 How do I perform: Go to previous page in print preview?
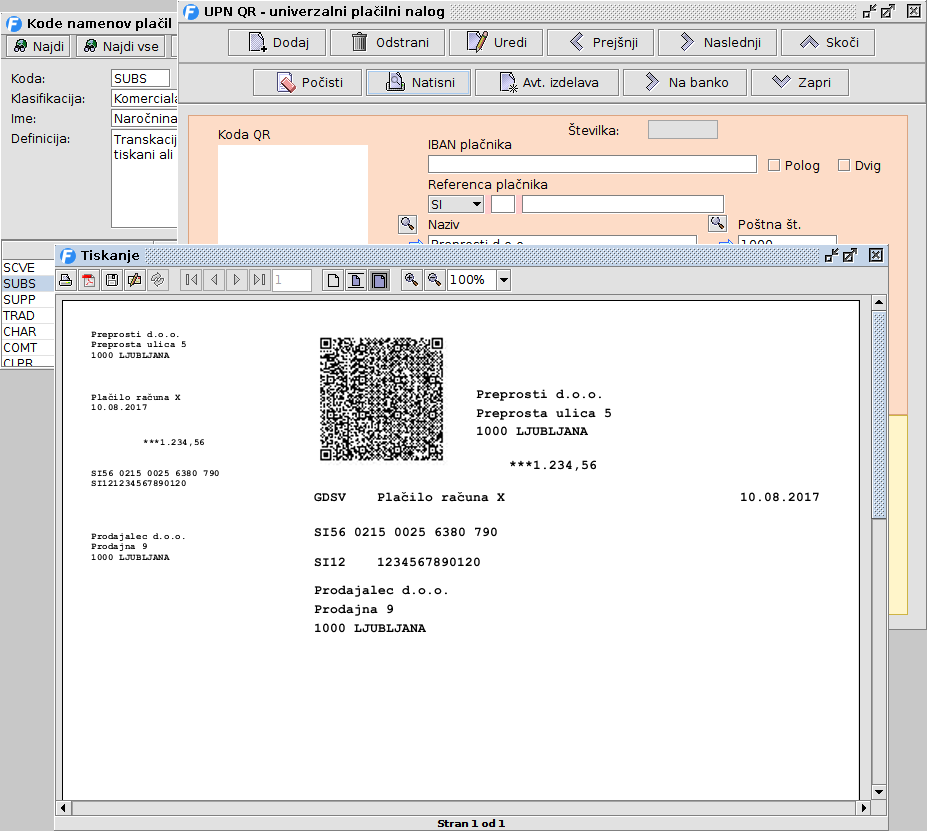(215, 280)
